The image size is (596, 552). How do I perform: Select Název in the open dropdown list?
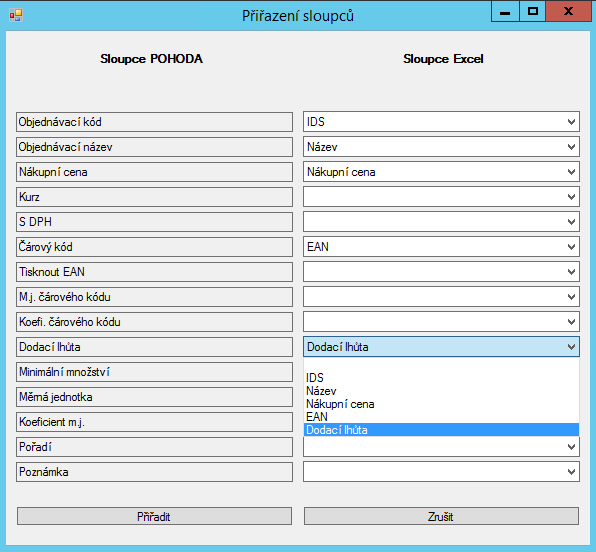[x=441, y=391]
